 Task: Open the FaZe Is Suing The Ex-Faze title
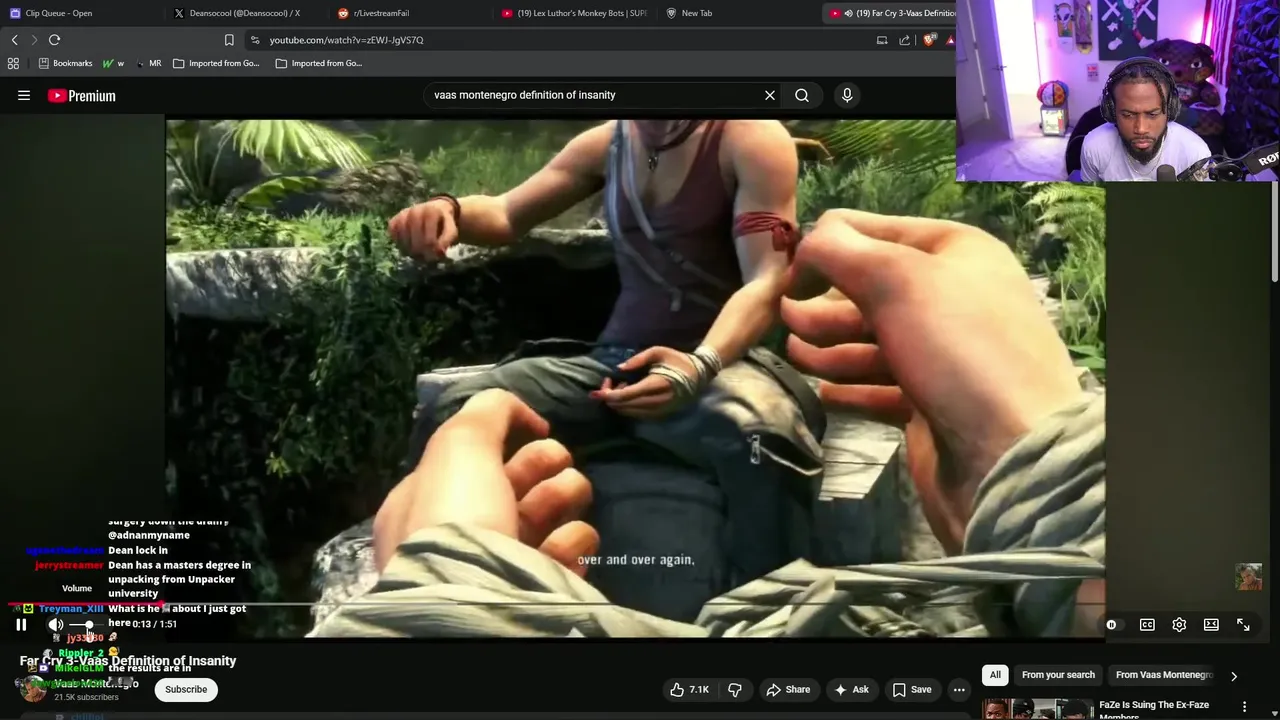[1155, 709]
